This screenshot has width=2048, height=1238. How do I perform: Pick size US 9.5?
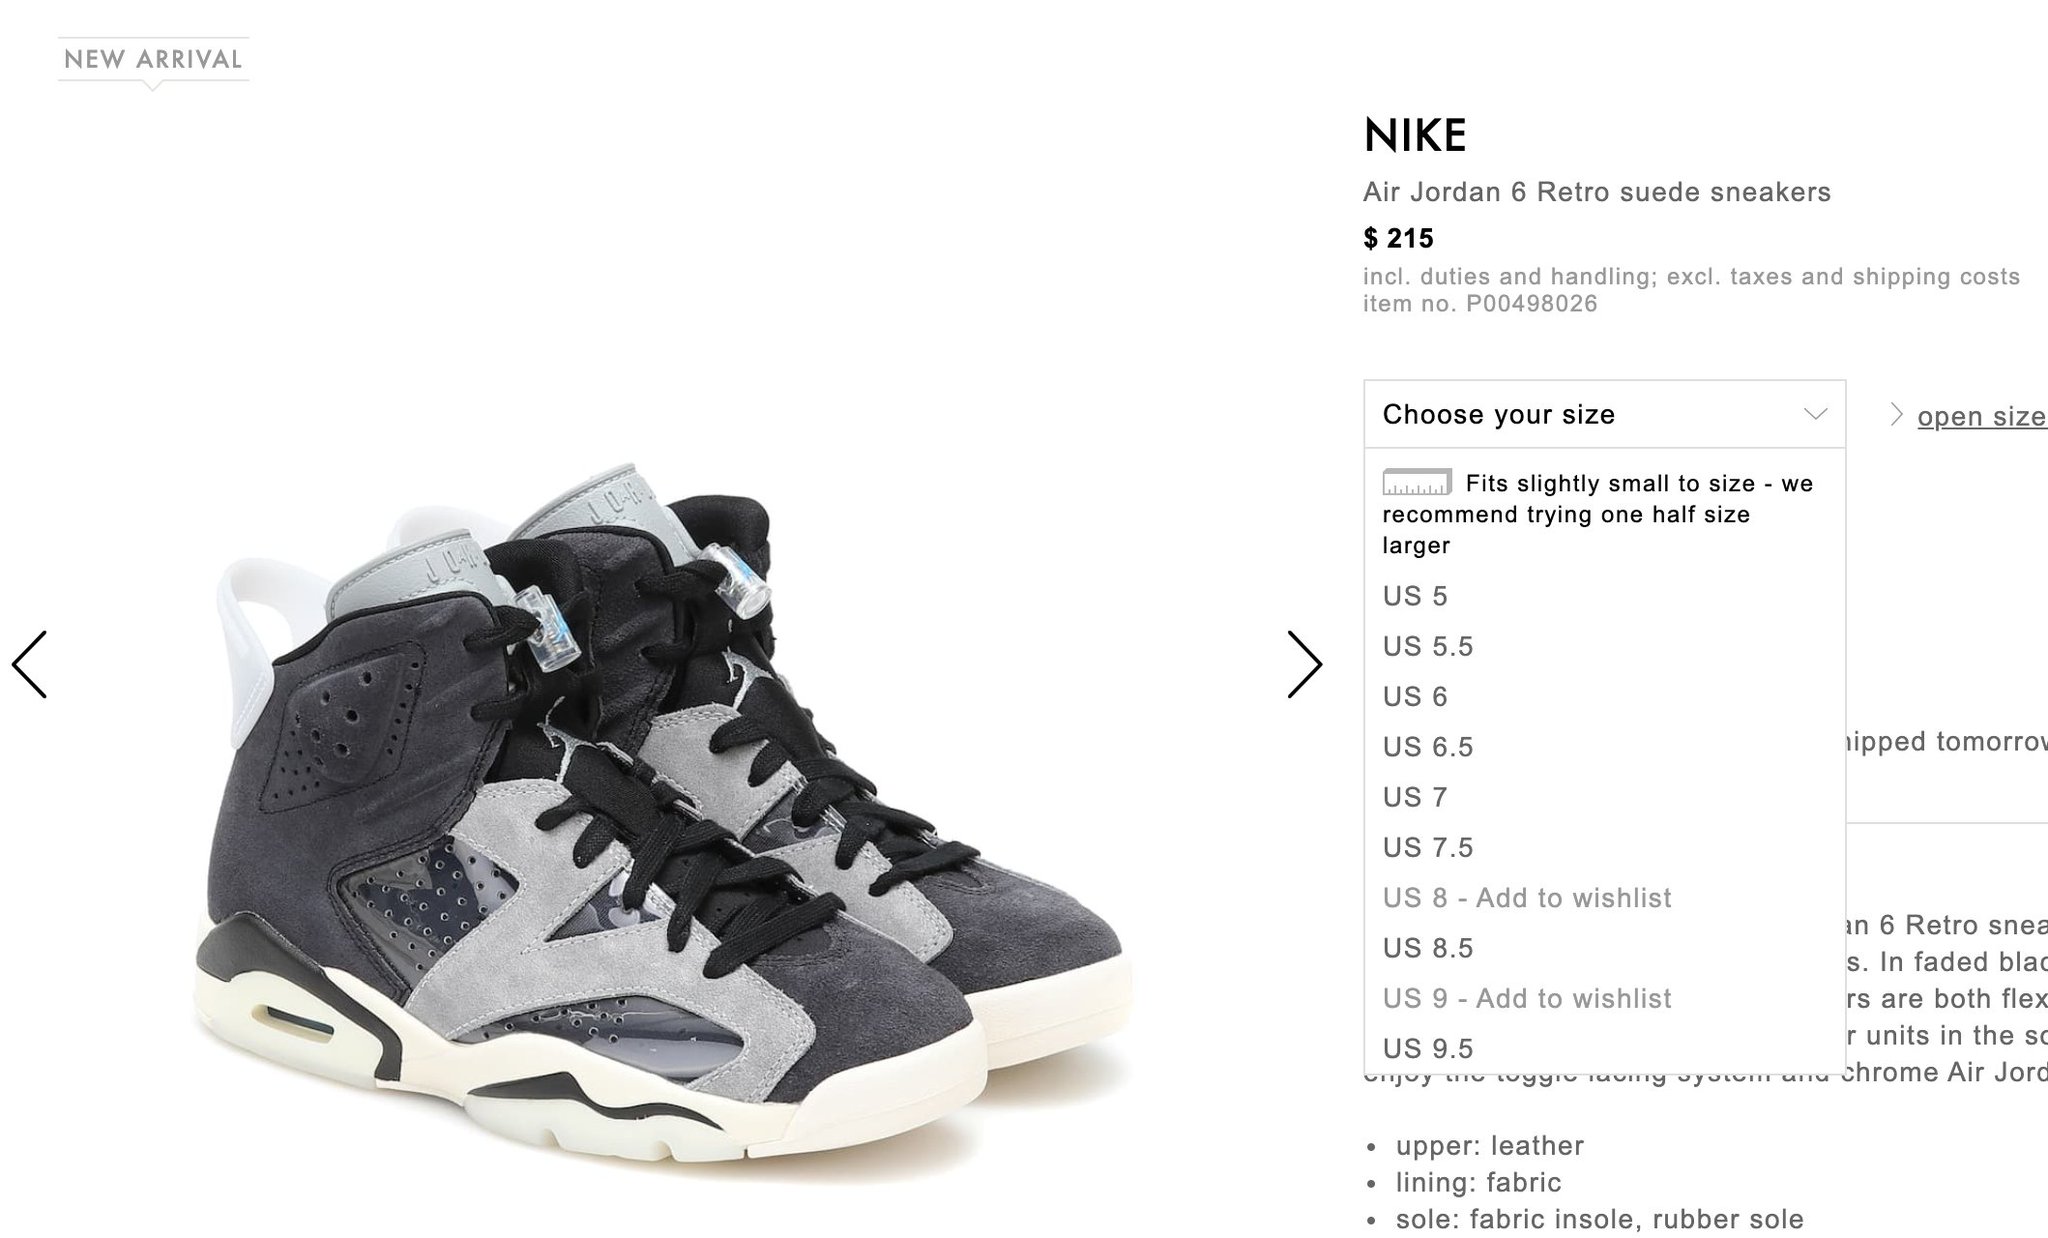[1604, 1048]
